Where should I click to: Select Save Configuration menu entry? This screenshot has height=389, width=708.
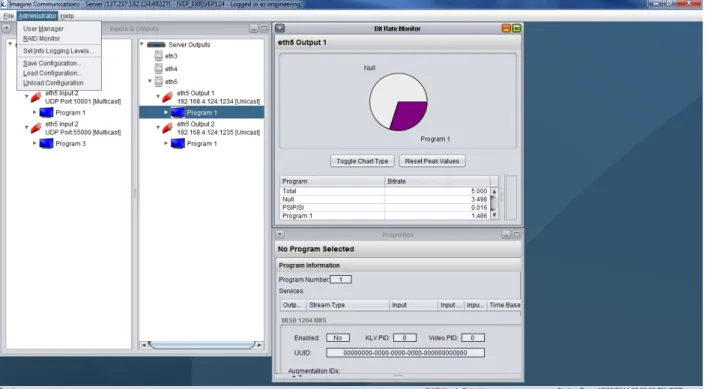click(x=52, y=63)
